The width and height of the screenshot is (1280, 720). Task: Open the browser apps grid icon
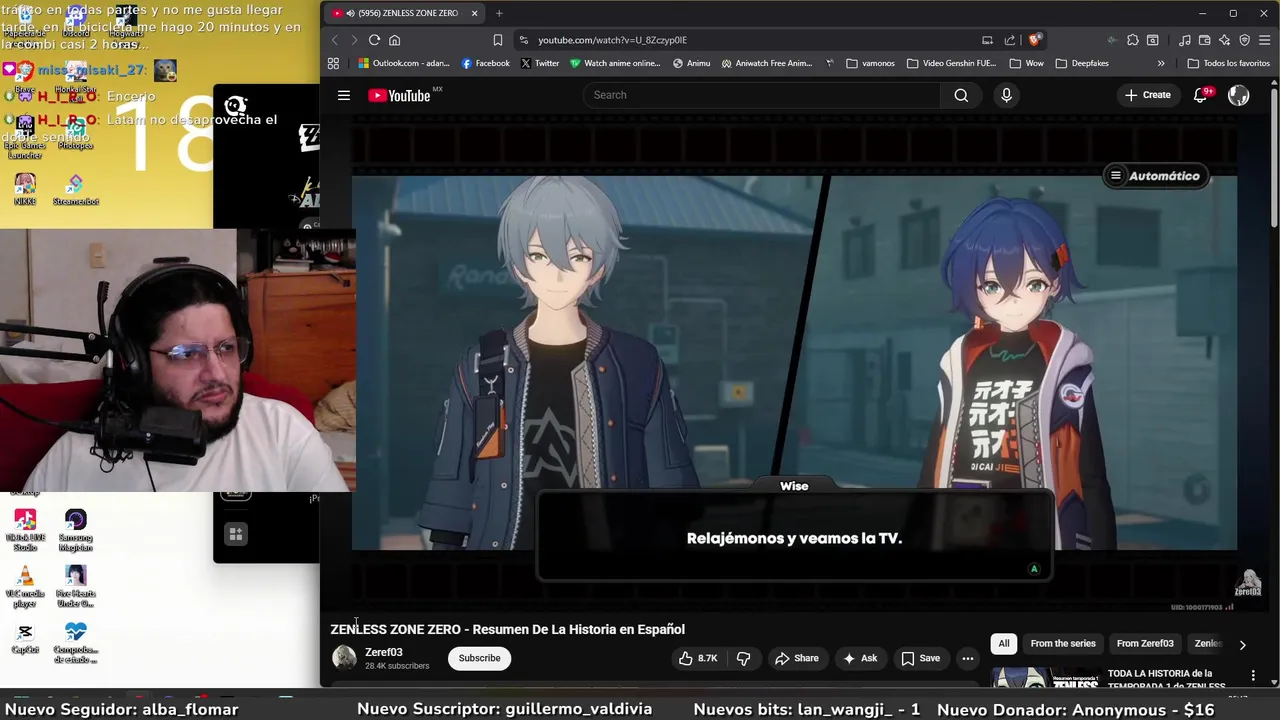(333, 63)
